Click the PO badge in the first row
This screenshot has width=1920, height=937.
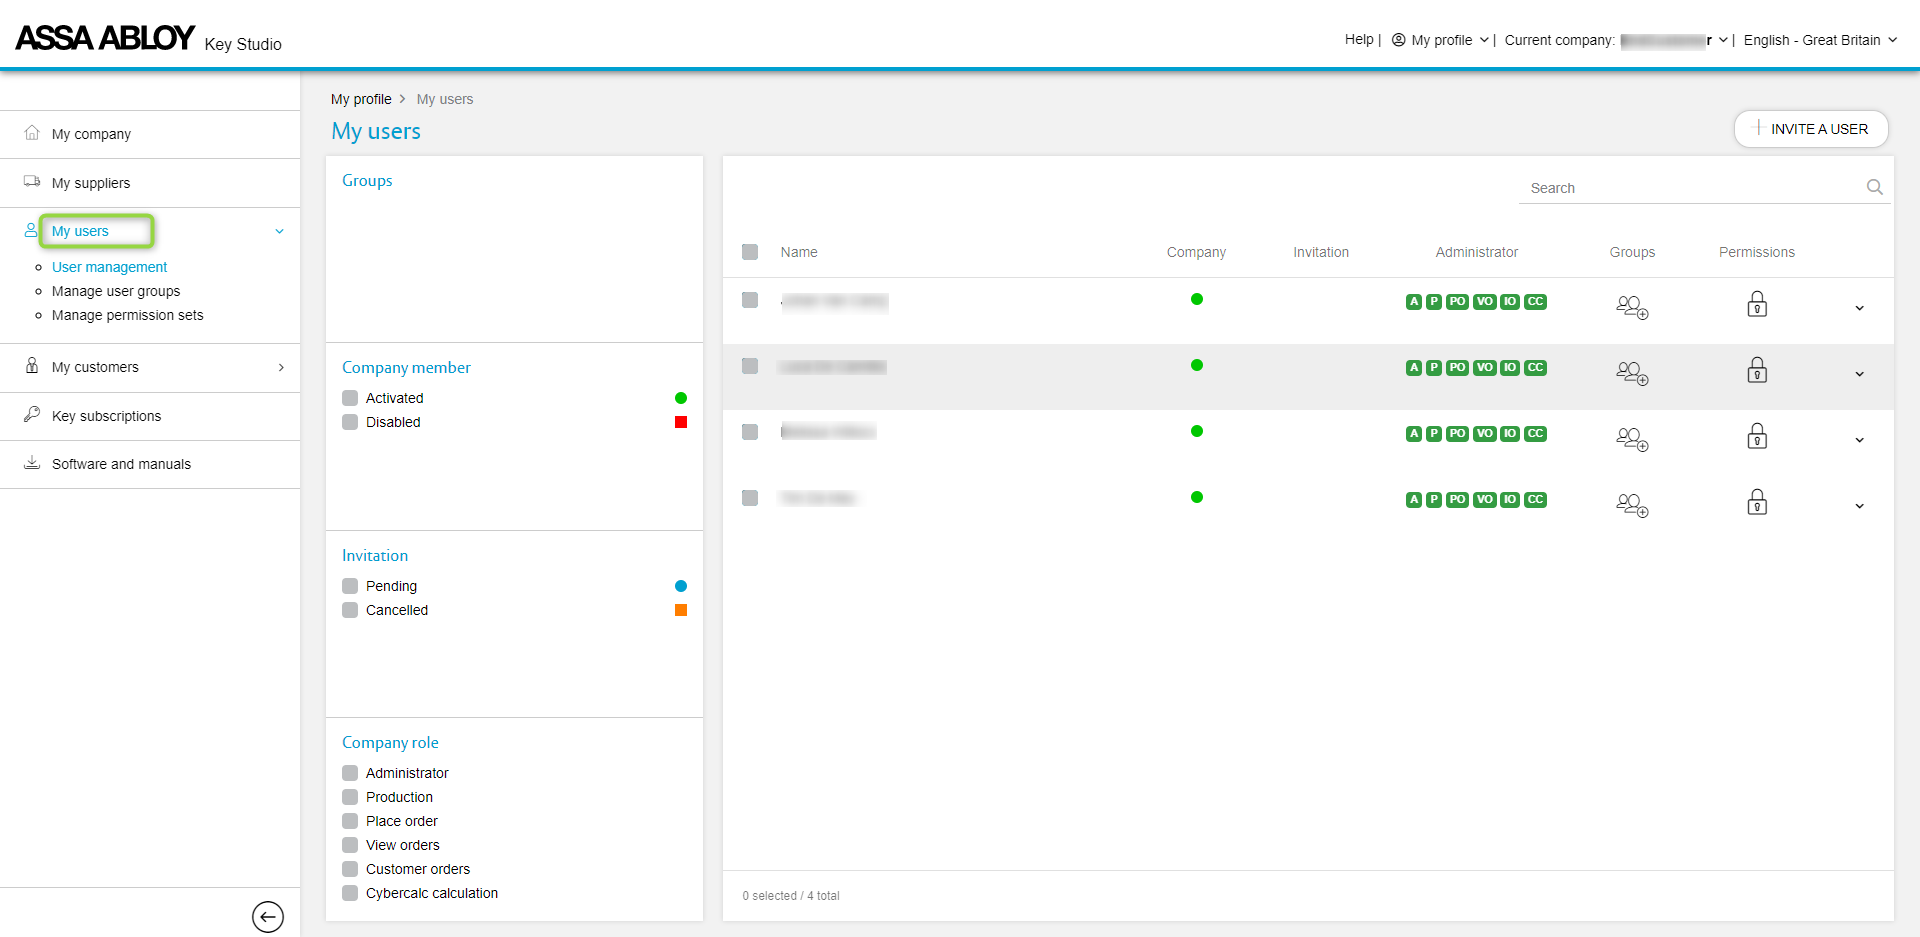(x=1457, y=302)
